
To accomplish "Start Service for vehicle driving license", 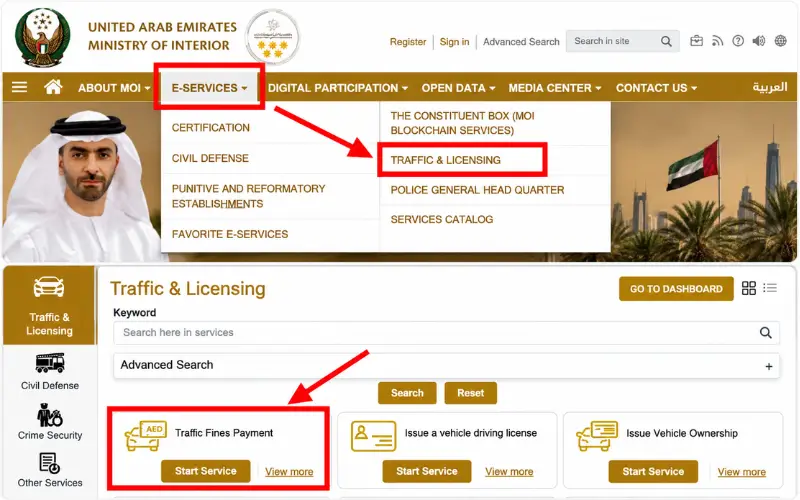I will click(427, 471).
